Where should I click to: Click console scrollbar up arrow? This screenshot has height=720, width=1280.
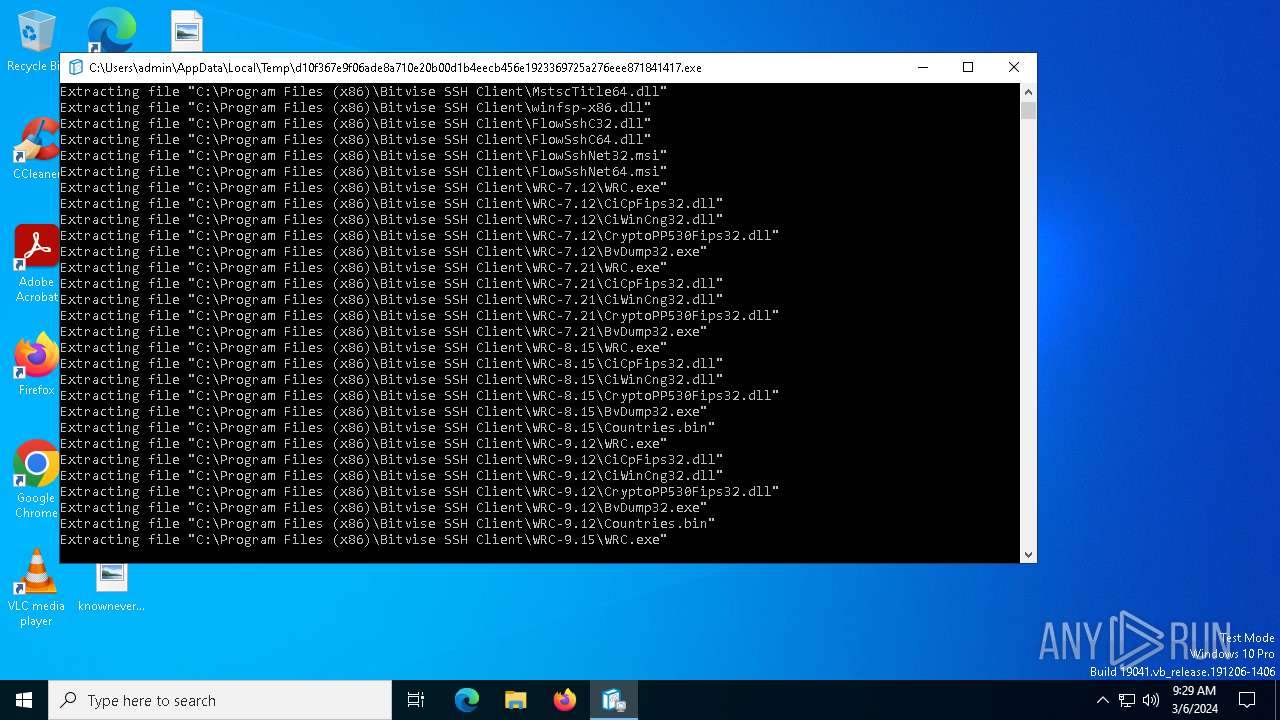click(1028, 92)
